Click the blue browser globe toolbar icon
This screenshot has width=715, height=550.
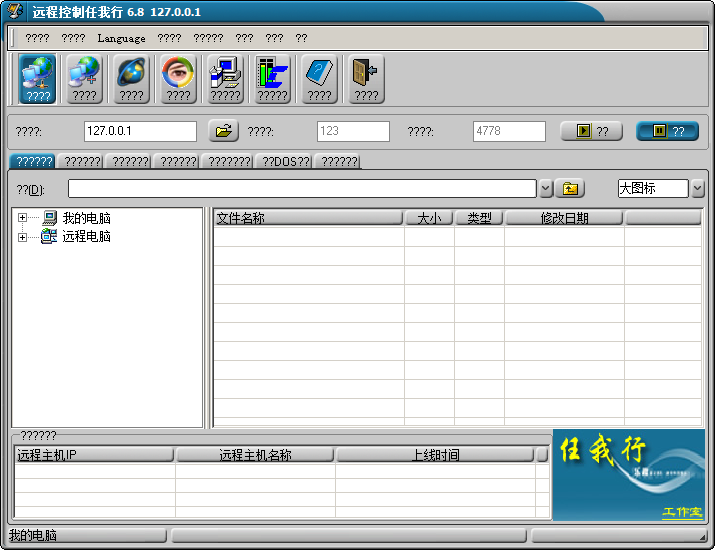tap(132, 78)
